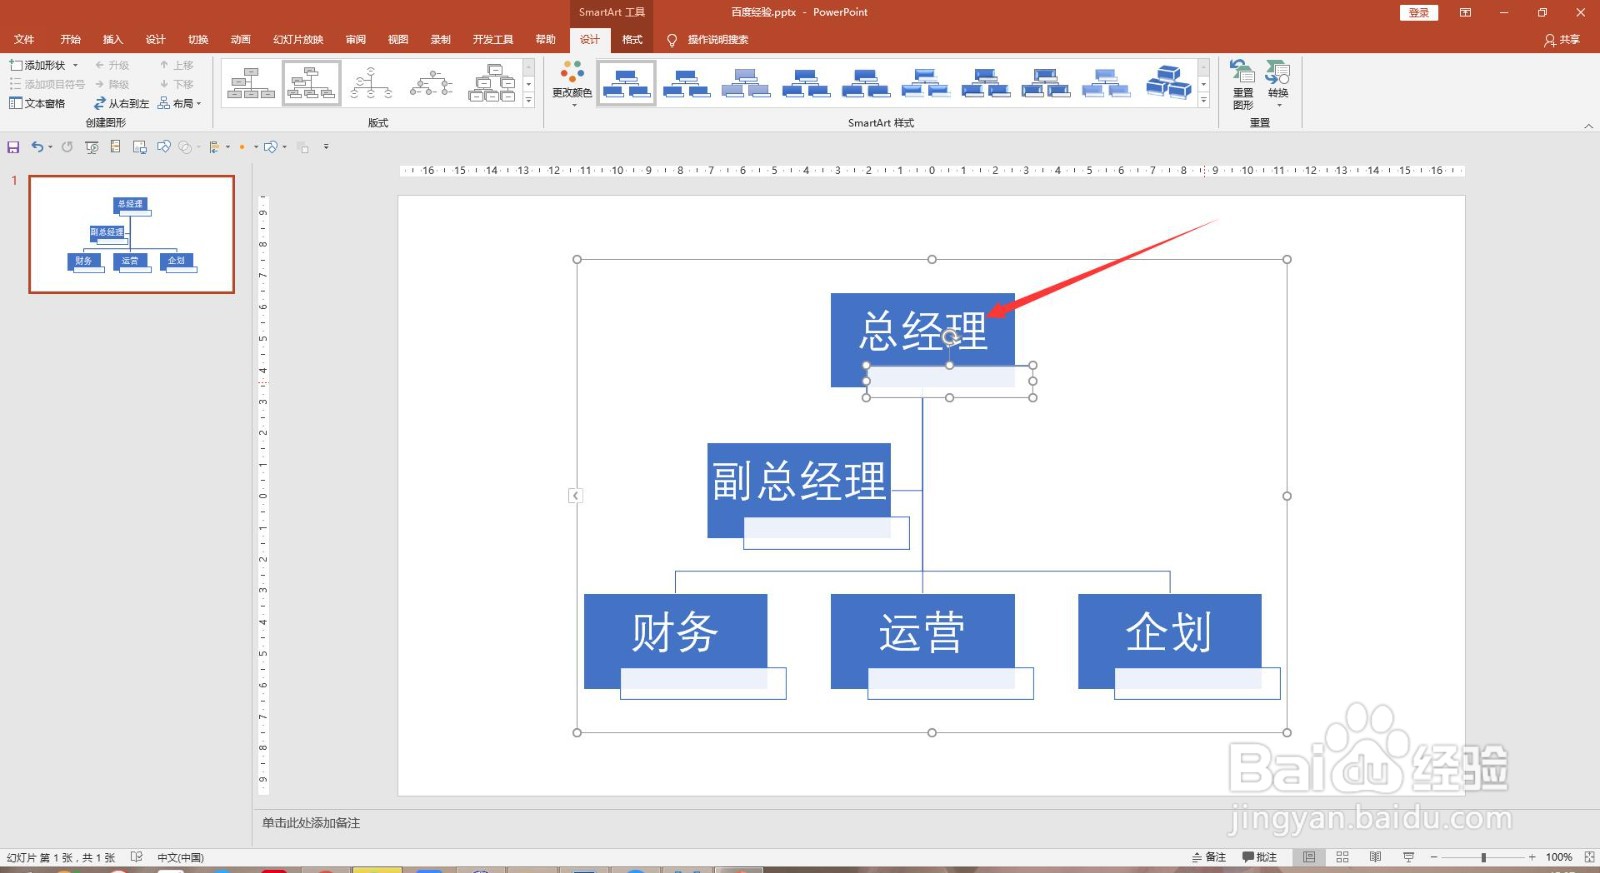The image size is (1600, 873).
Task: Expand the 版式 layouts gallery more arrow
Action: [529, 100]
